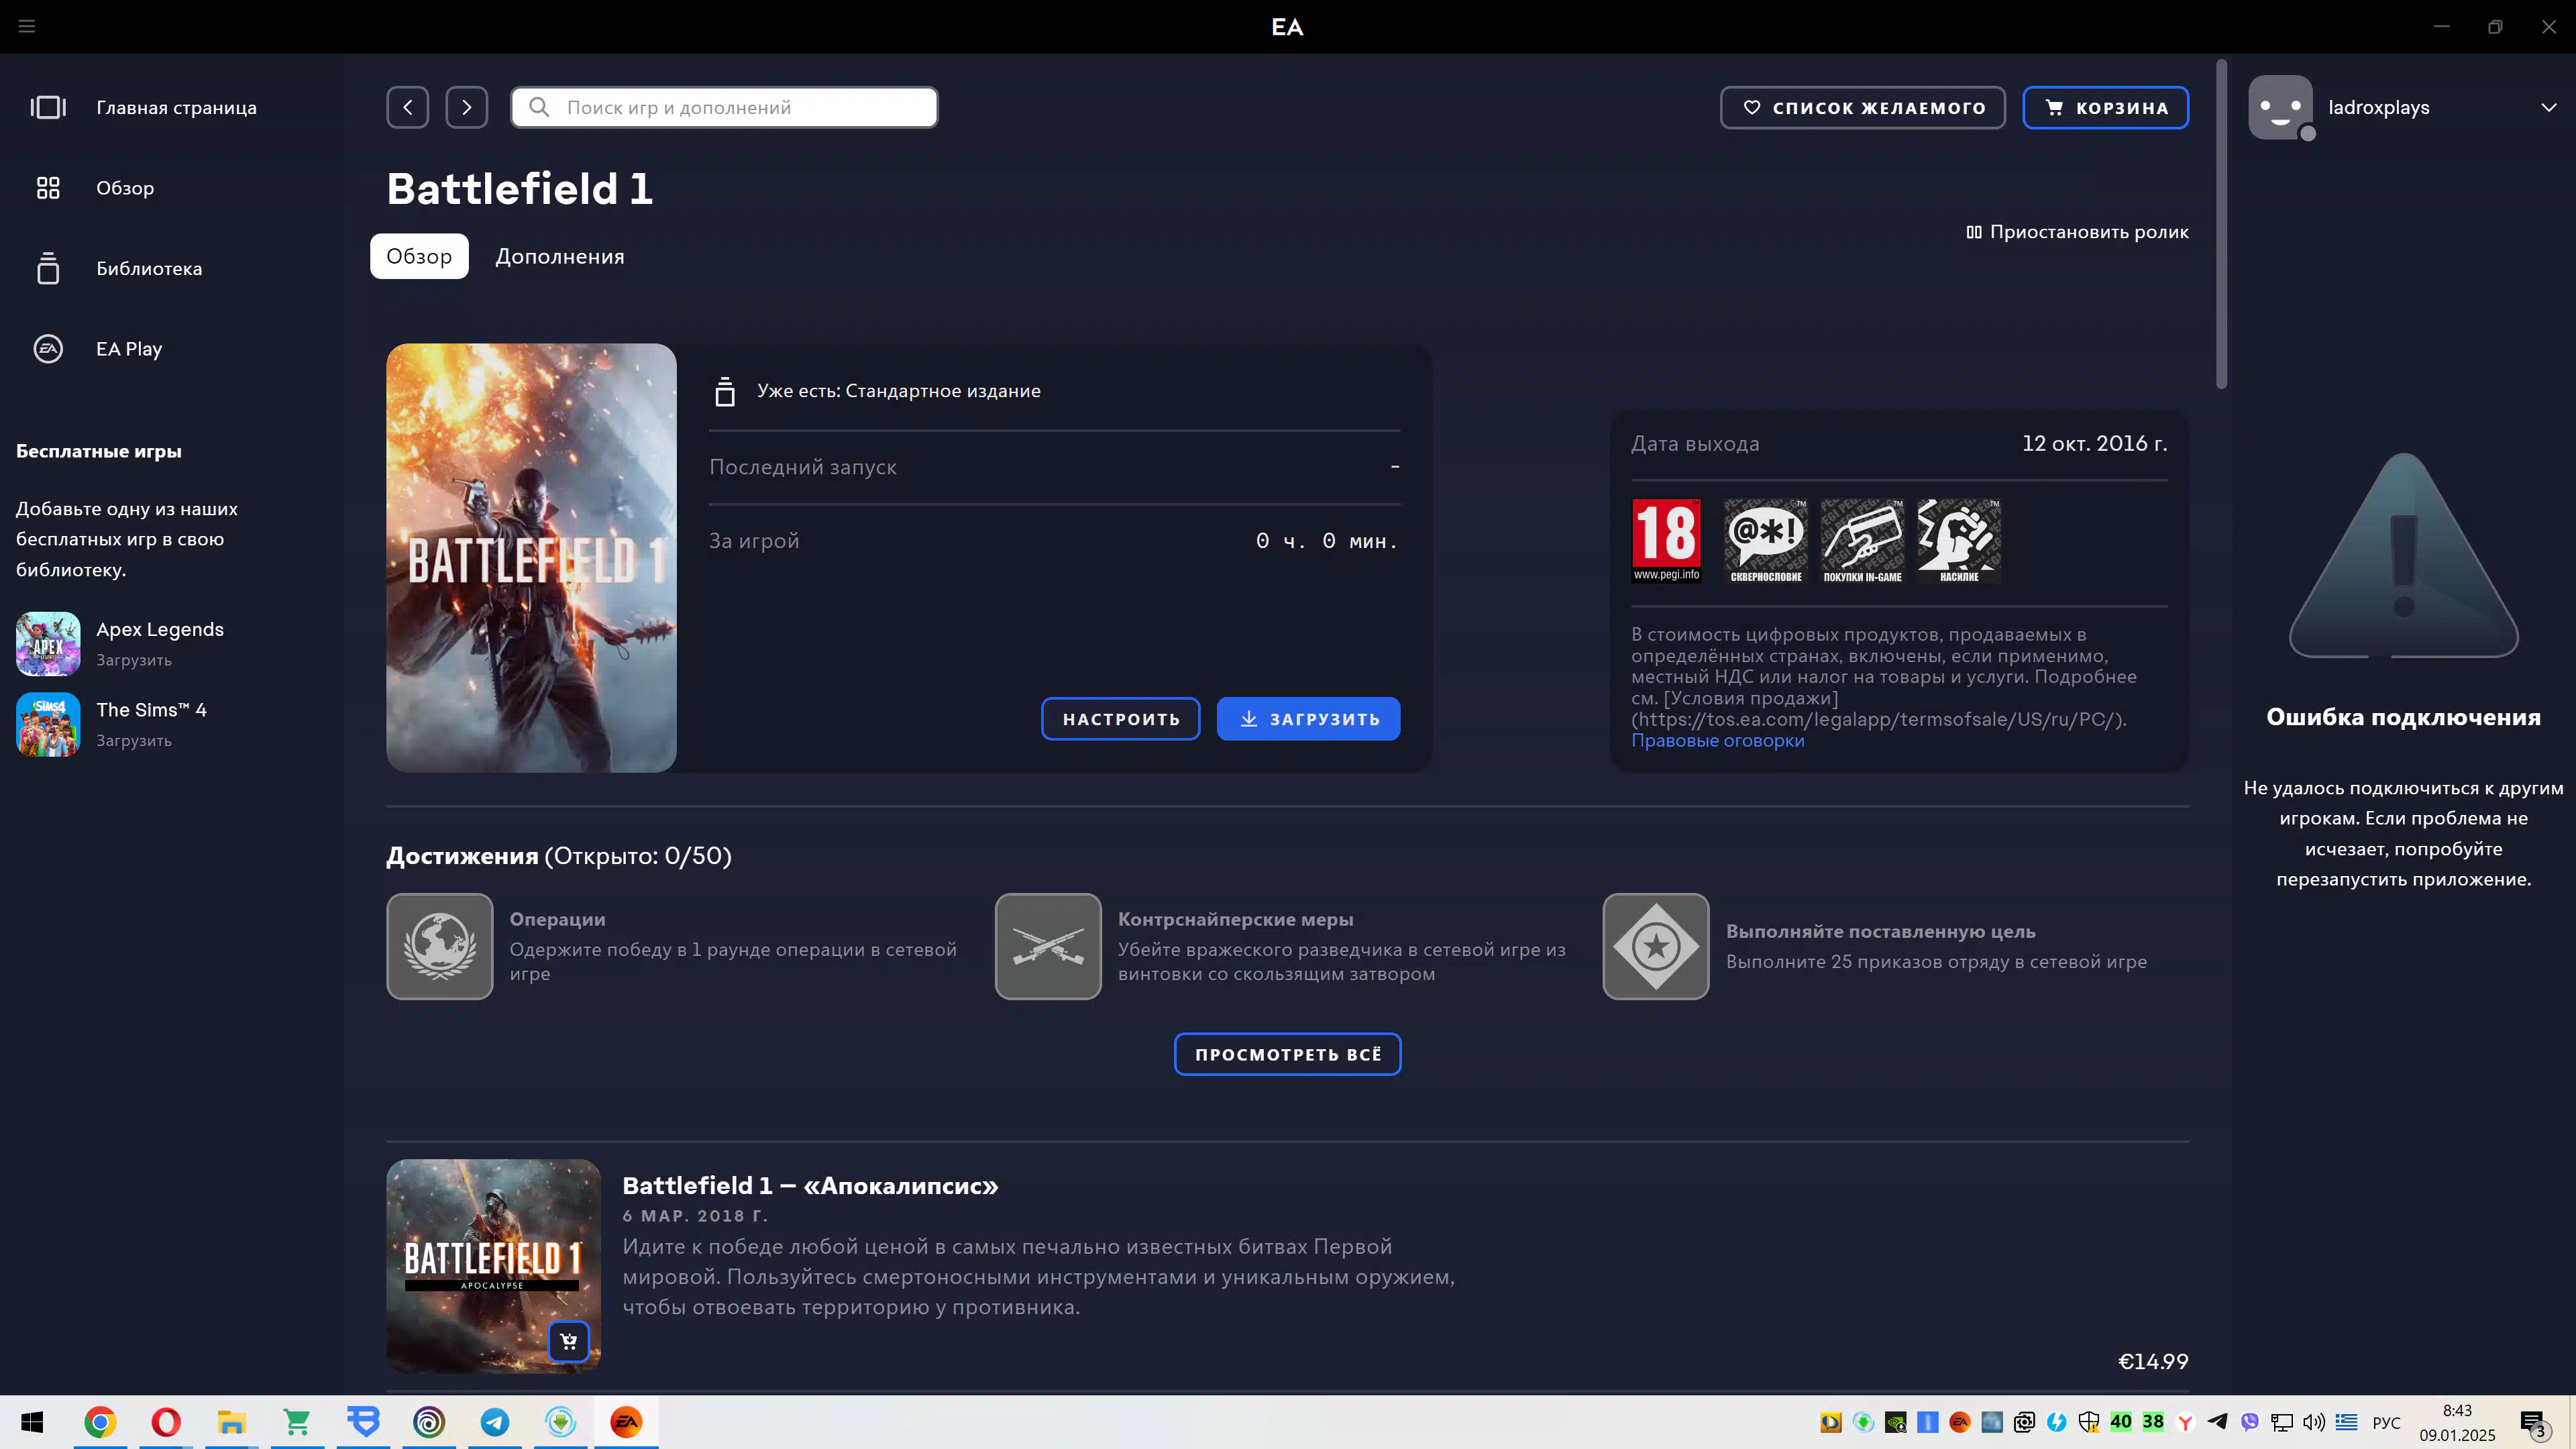Click Просмотреть всё achievements button
This screenshot has width=2576, height=1449.
click(1288, 1054)
